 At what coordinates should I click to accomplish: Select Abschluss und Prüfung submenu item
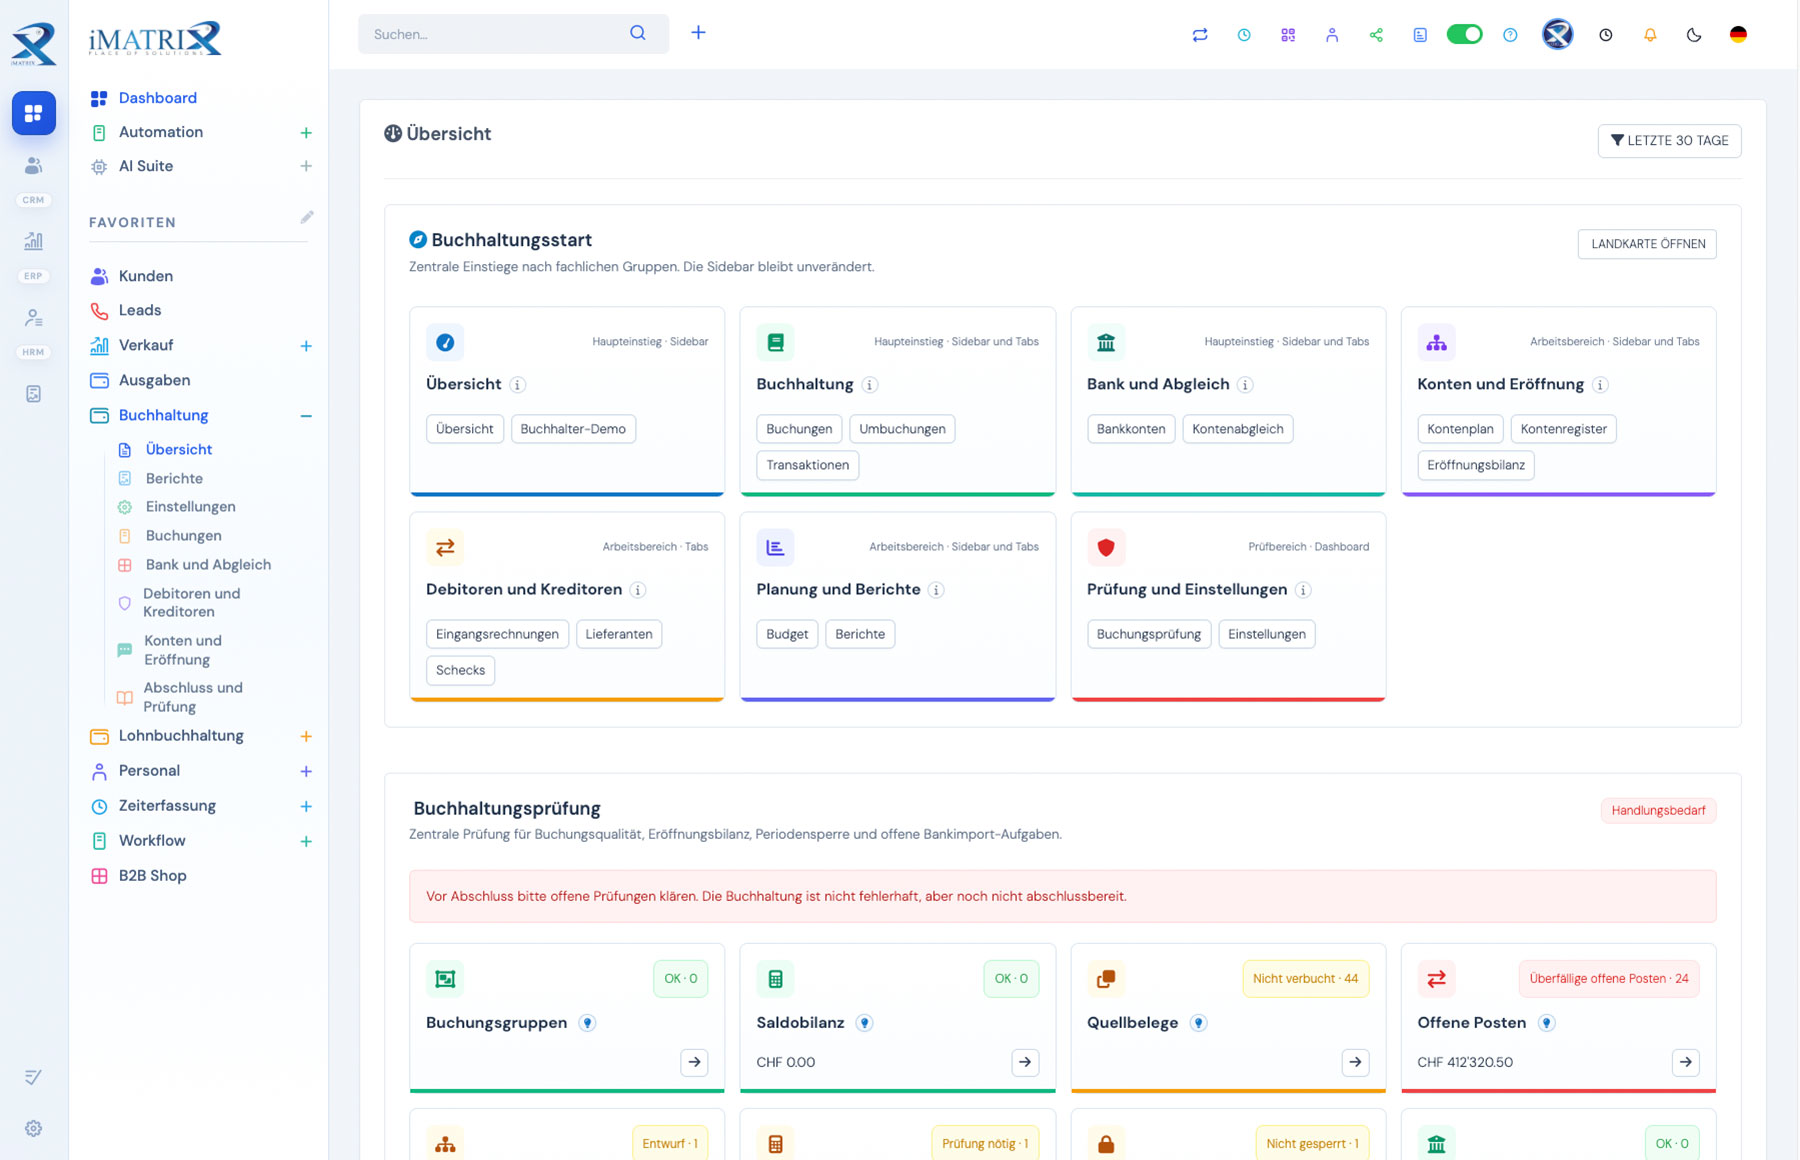click(x=192, y=697)
